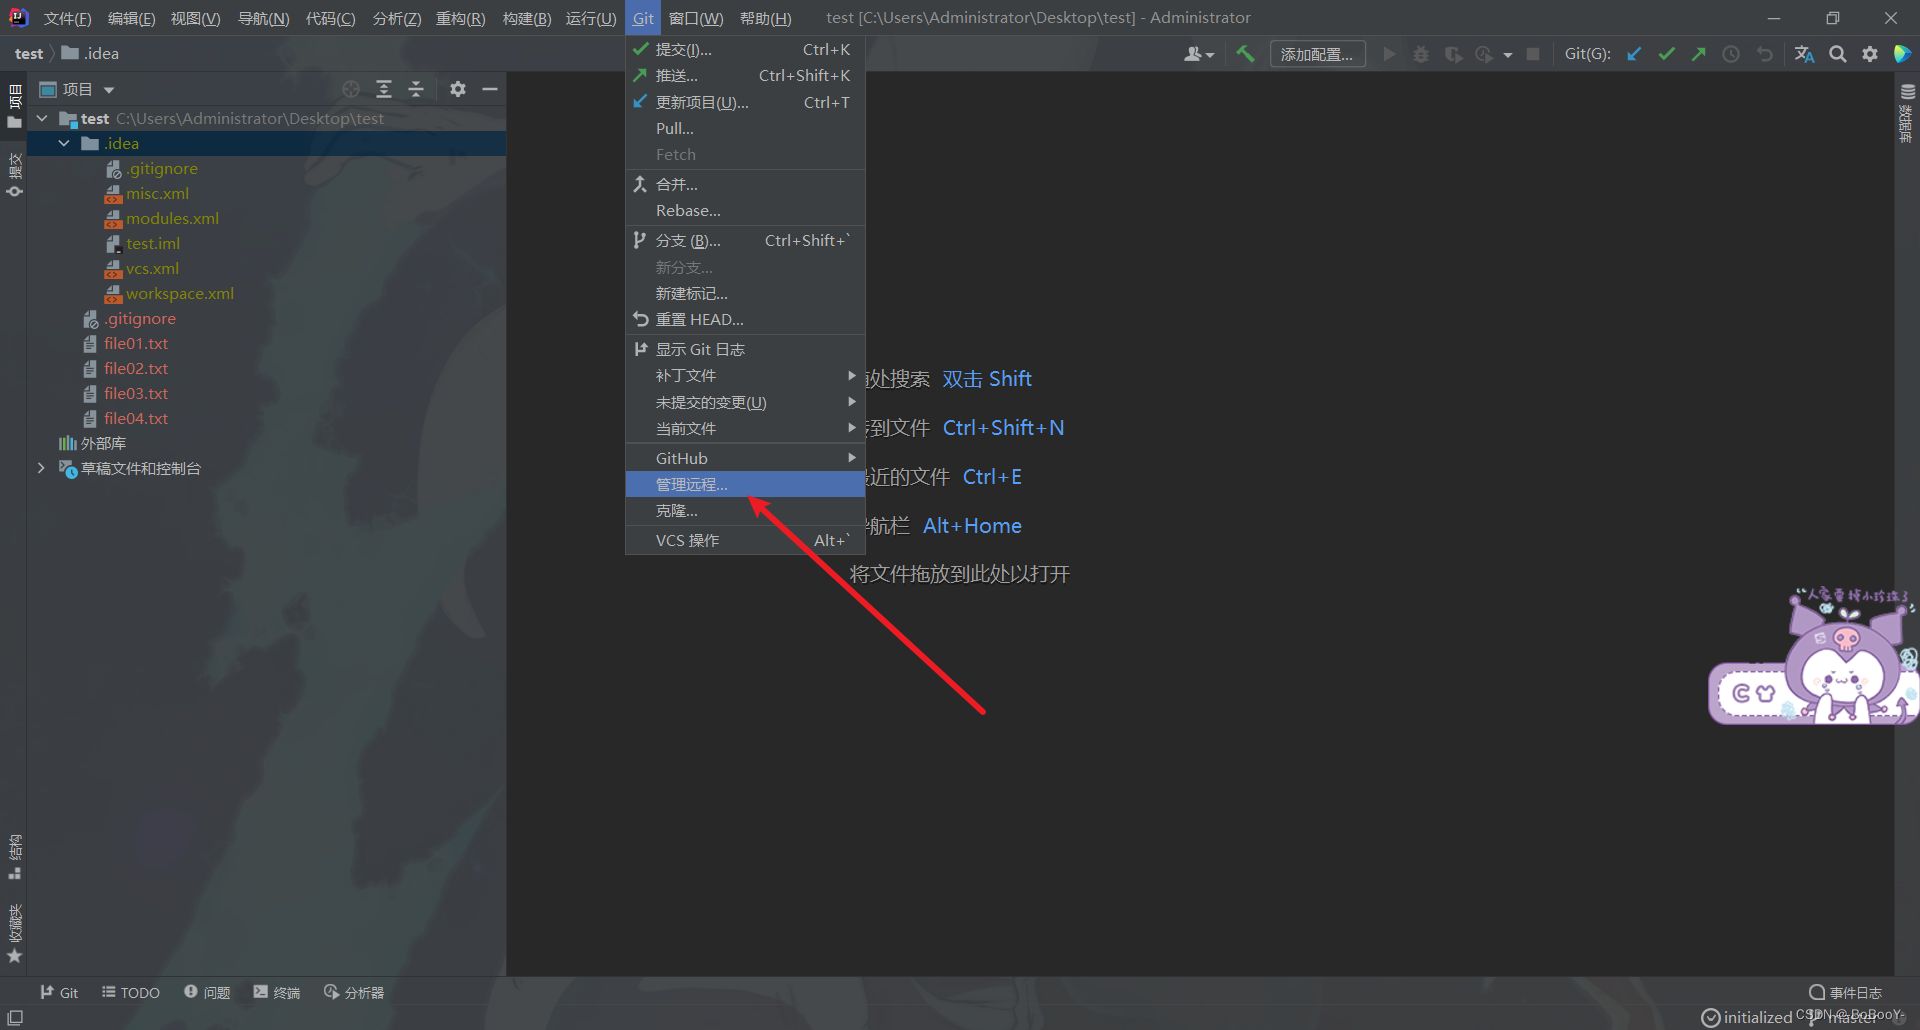Open the 数据库 database side tab
Viewport: 1920px width, 1030px height.
(1906, 113)
